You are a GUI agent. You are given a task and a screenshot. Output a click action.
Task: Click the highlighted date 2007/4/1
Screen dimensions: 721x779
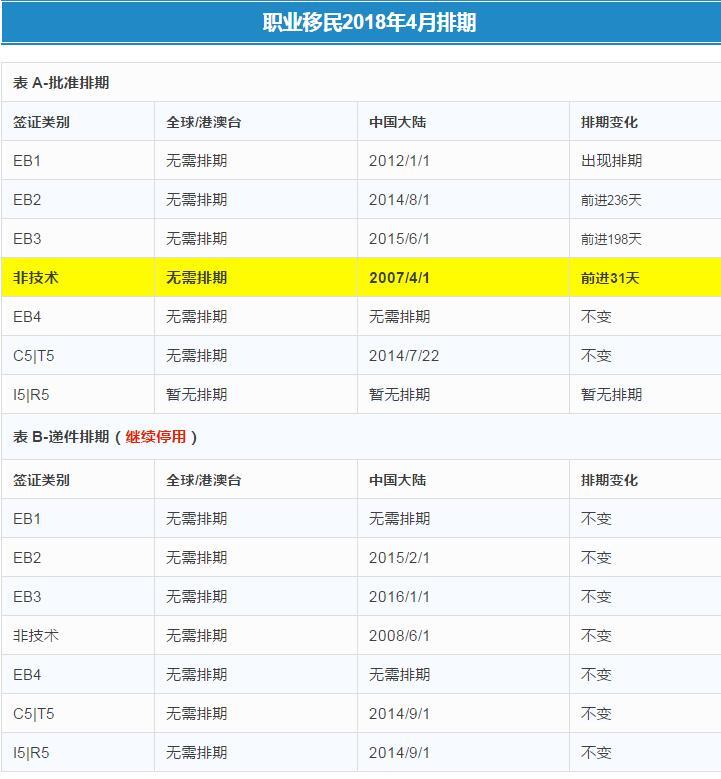pos(399,277)
